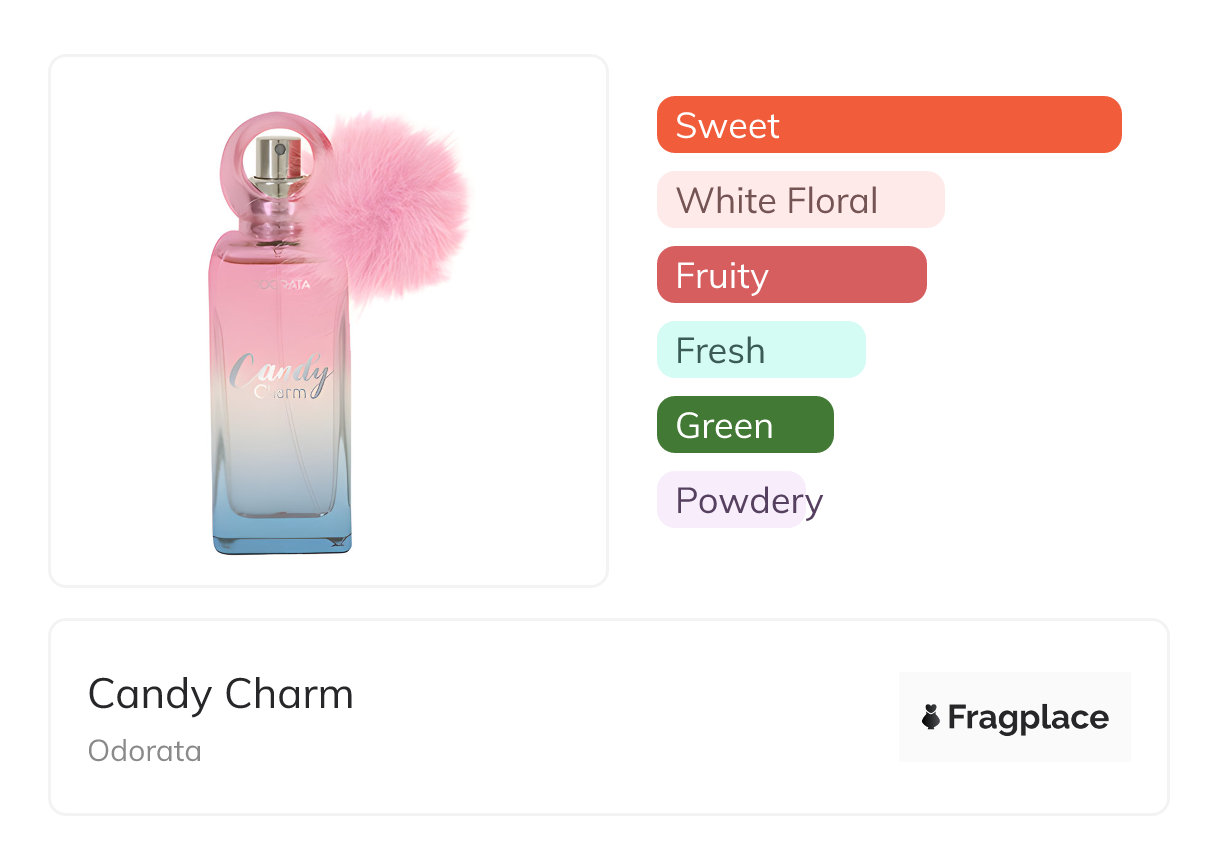Screen dimensions: 1218x864
Task: Click the word Charm on the bottle
Action: click(x=281, y=392)
